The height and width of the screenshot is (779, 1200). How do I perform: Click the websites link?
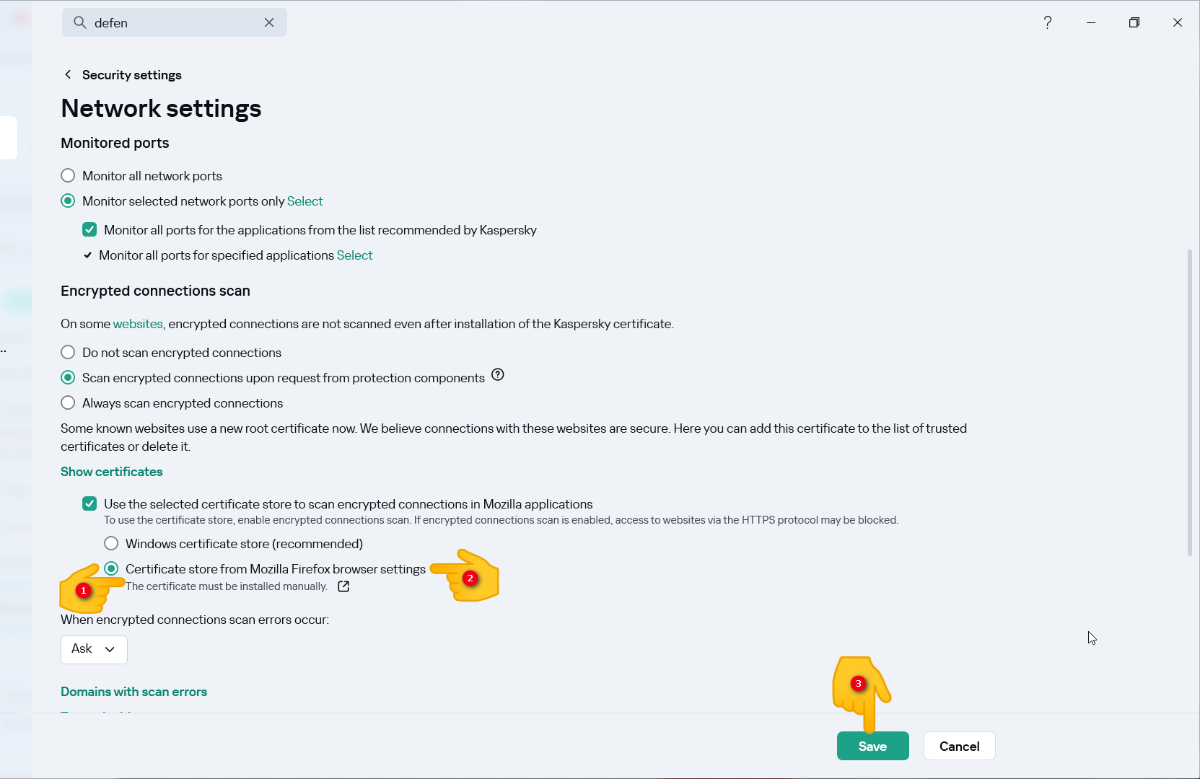[x=137, y=324]
